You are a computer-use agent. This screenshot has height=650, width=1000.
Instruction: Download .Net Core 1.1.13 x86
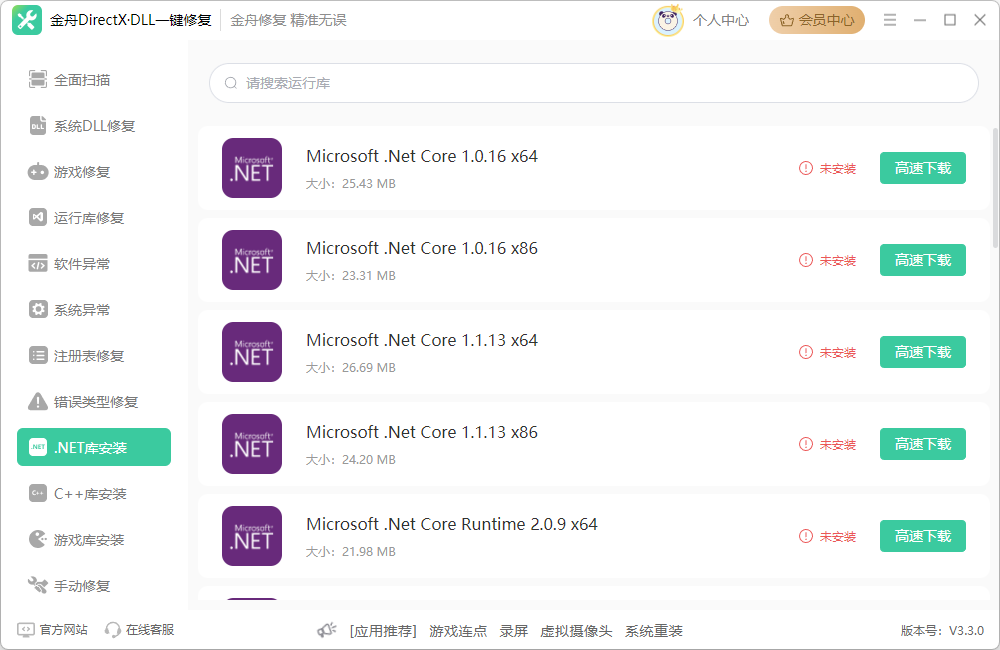pyautogui.click(x=922, y=443)
